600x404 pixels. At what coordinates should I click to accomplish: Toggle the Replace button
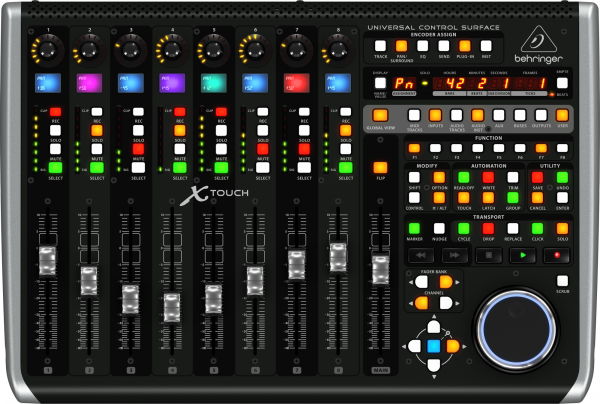[x=513, y=229]
